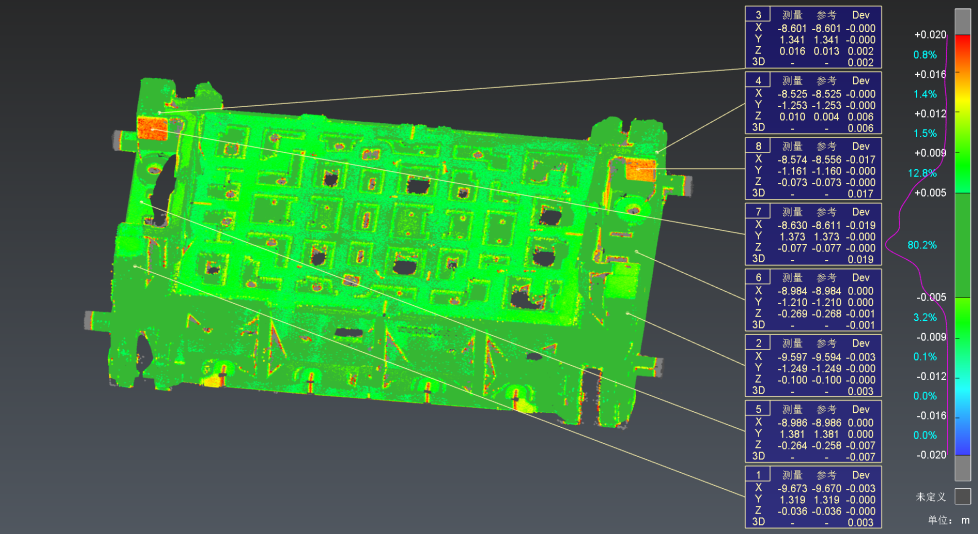Click measured Y value -1.210 in annotation 6
Image resolution: width=978 pixels, height=534 pixels.
[792, 303]
